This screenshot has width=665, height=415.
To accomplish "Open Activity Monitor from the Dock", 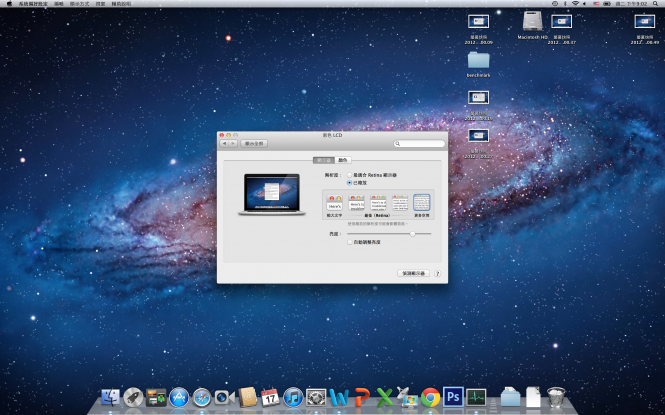I will 476,398.
